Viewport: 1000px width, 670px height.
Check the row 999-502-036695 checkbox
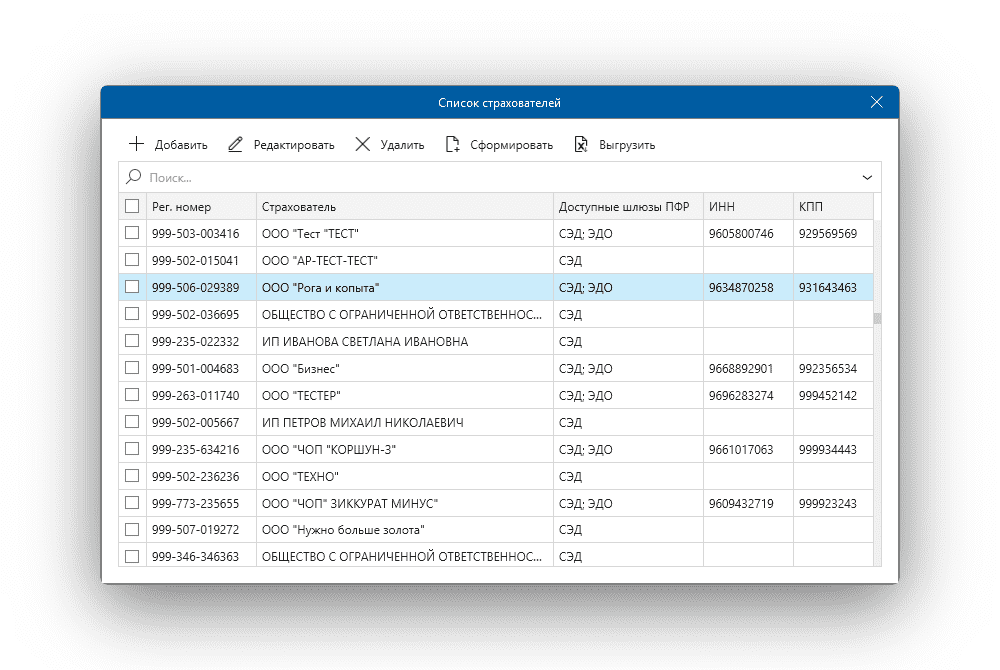click(x=132, y=314)
